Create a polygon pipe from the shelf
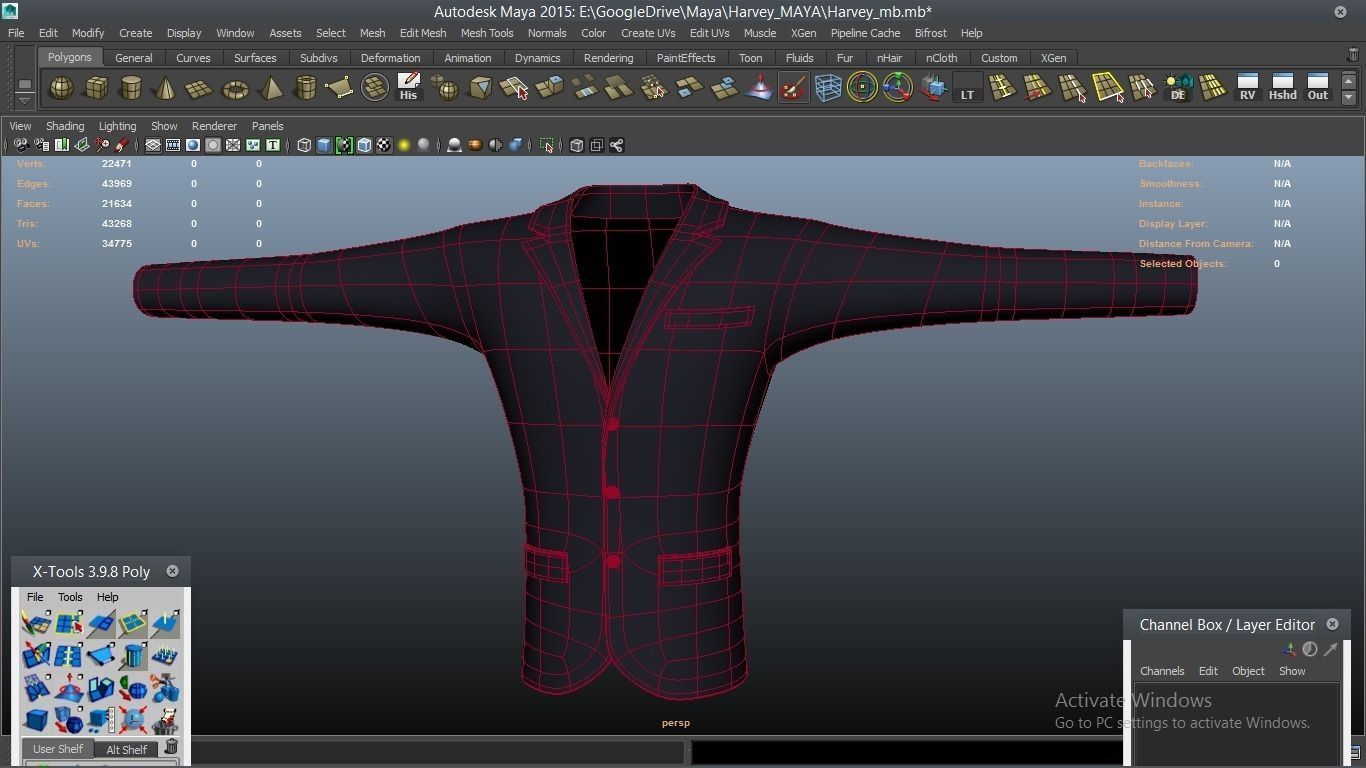Viewport: 1366px width, 768px height. [x=305, y=88]
